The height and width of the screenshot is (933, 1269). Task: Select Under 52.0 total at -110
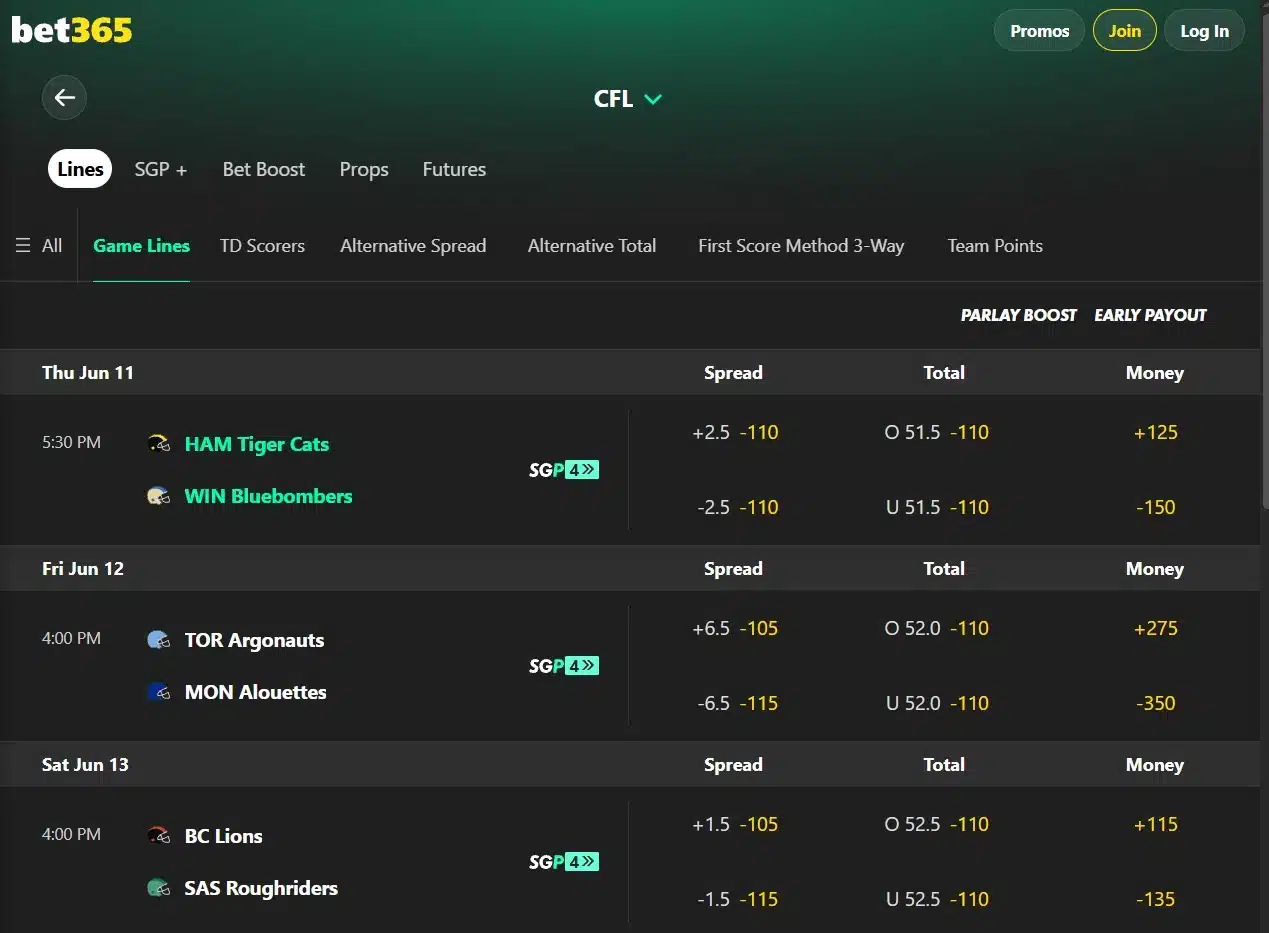click(937, 703)
